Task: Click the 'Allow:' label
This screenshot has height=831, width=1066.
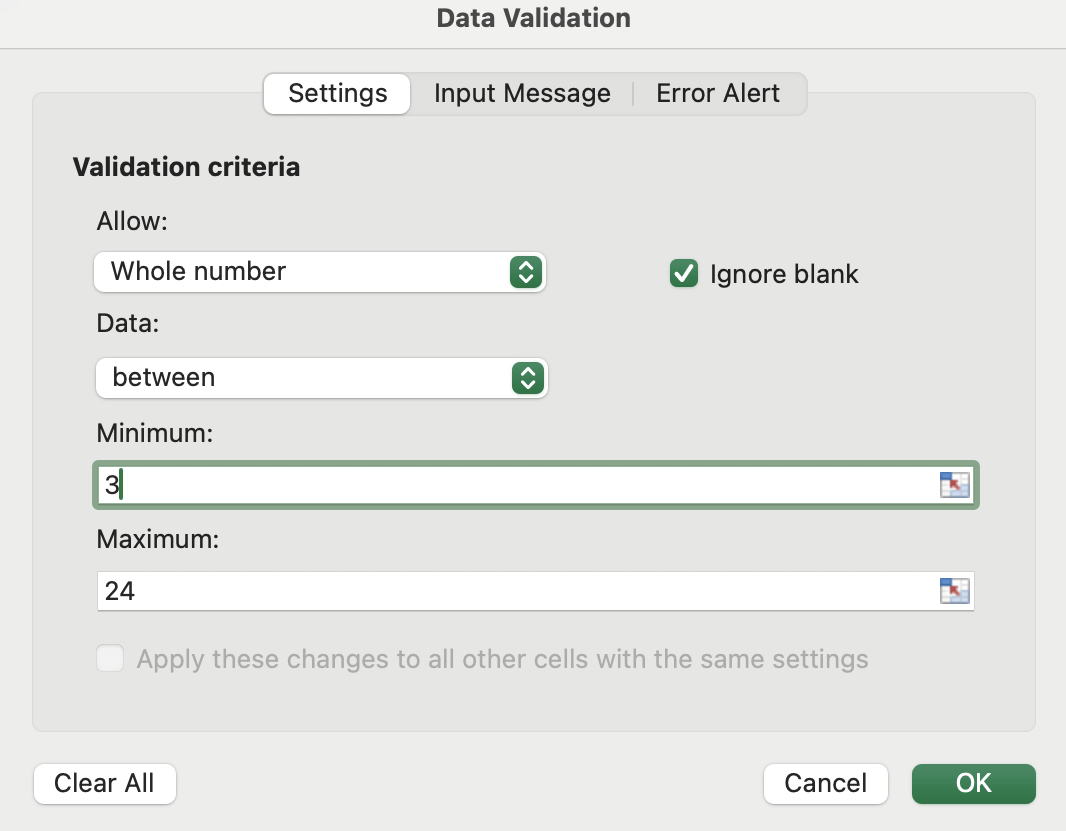Action: (x=132, y=221)
